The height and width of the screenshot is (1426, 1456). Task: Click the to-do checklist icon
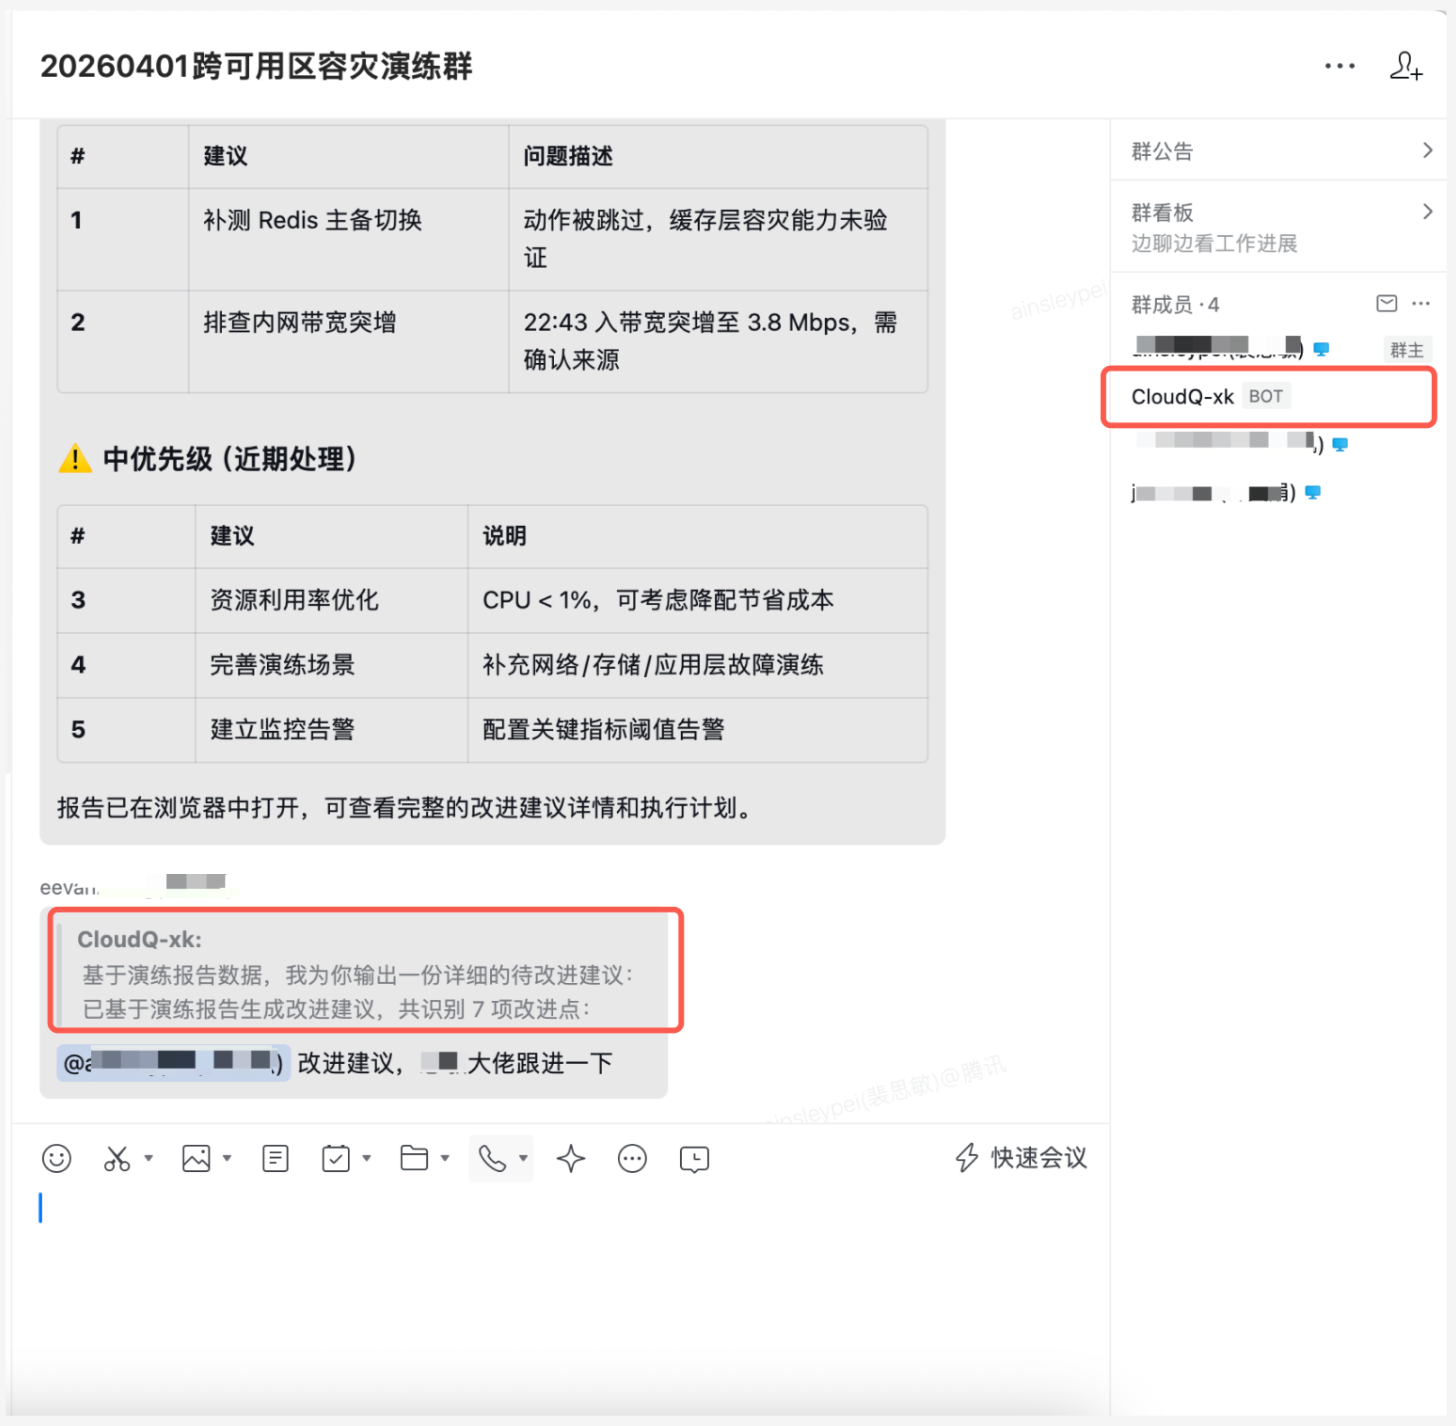click(337, 1158)
